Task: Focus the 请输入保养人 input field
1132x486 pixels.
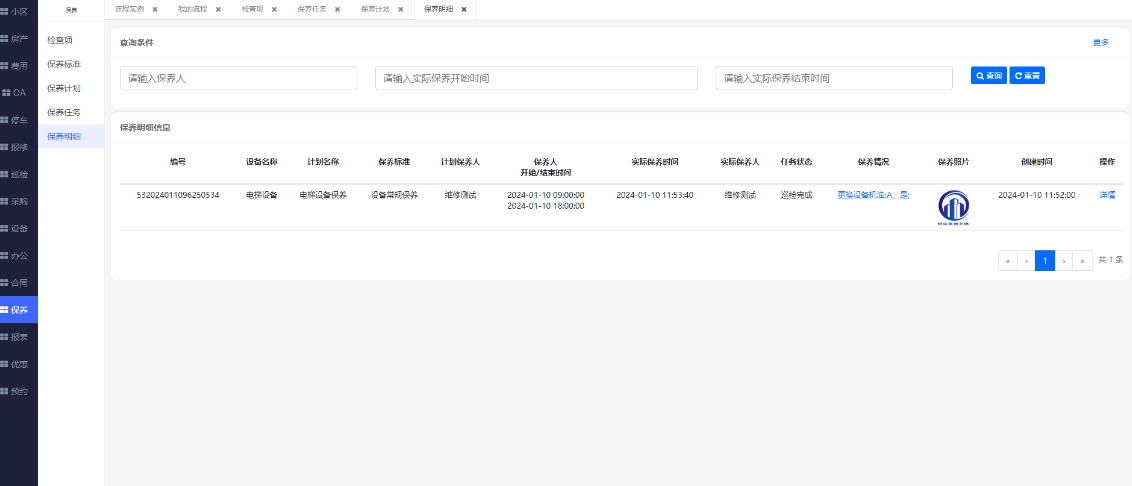Action: (238, 78)
